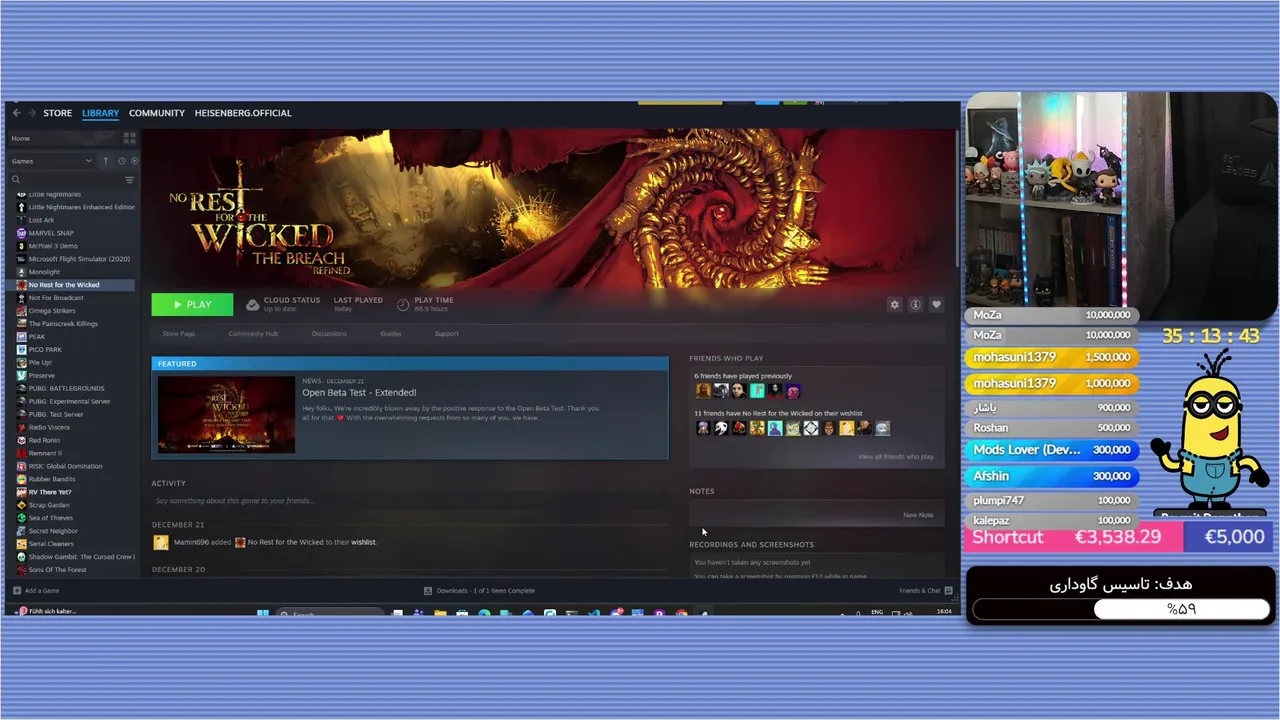Click the Sea of Thieves game icon
The height and width of the screenshot is (720, 1280).
point(21,518)
